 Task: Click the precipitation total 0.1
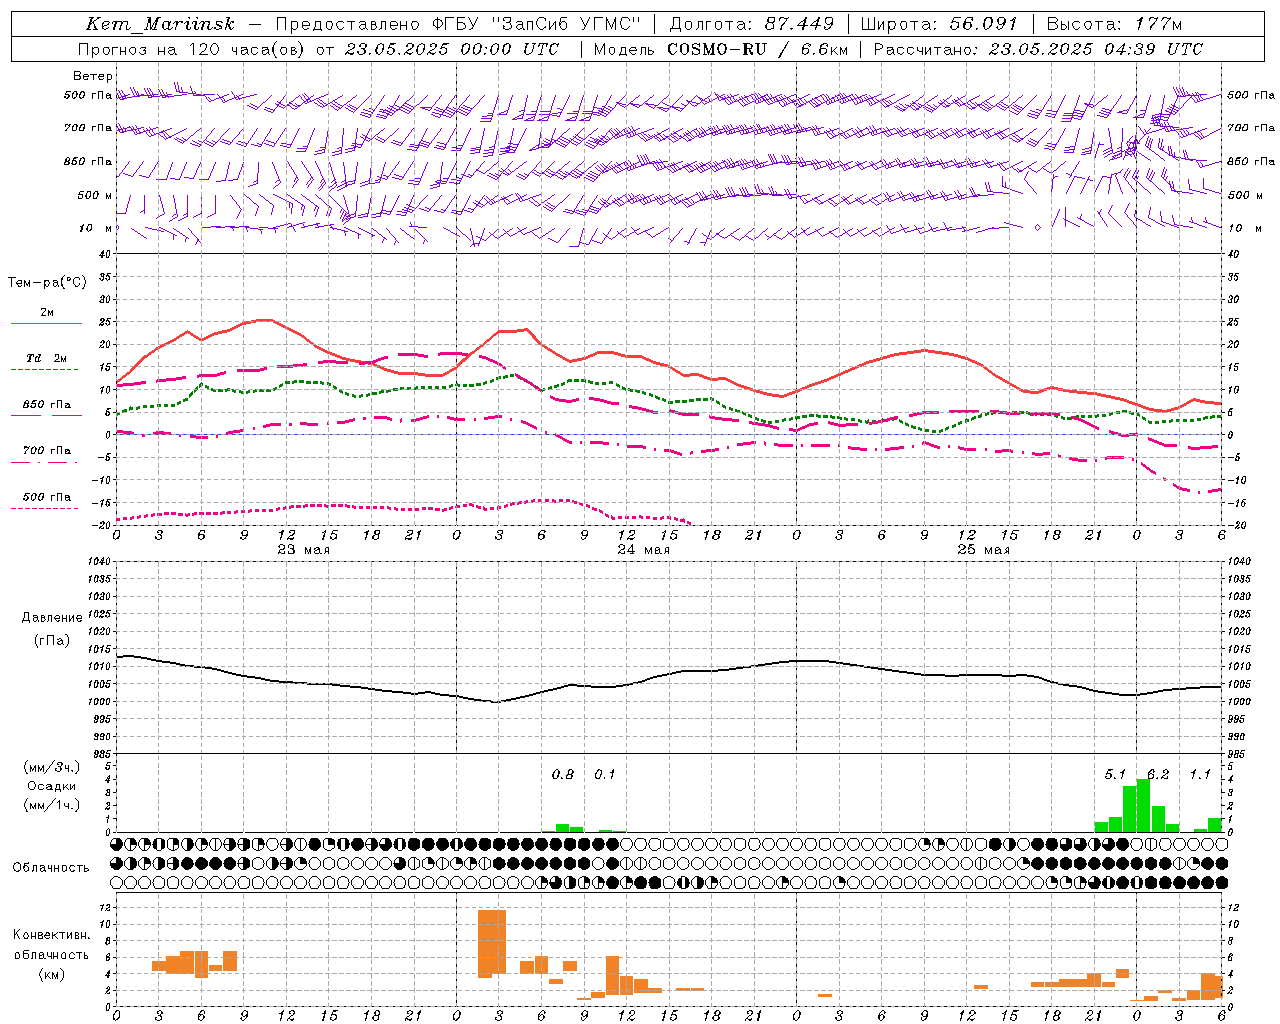(x=605, y=775)
